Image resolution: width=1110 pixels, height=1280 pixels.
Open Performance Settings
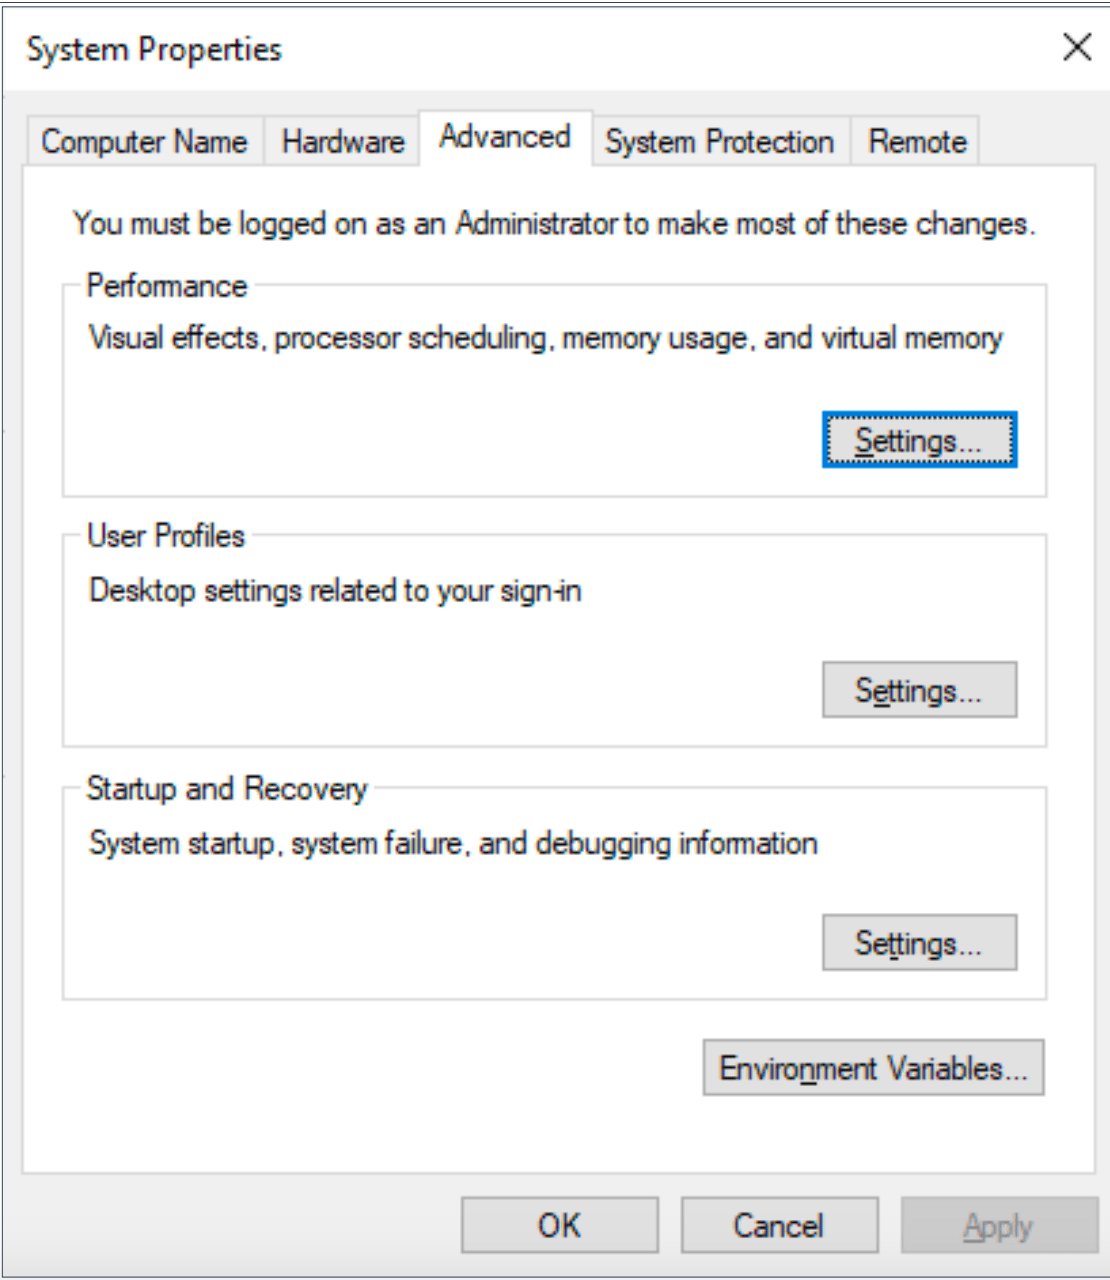pos(919,440)
